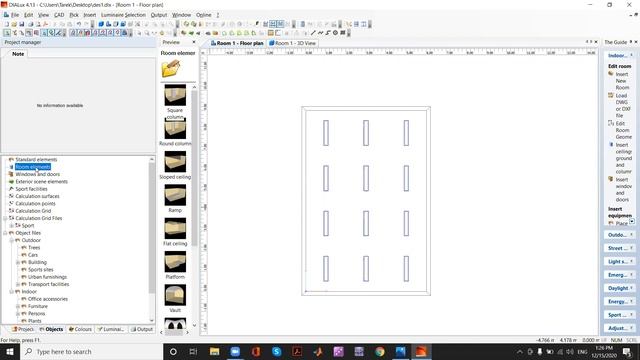Screen dimensions: 640x360
Task: Select Office accessories tree item
Action: click(48, 299)
